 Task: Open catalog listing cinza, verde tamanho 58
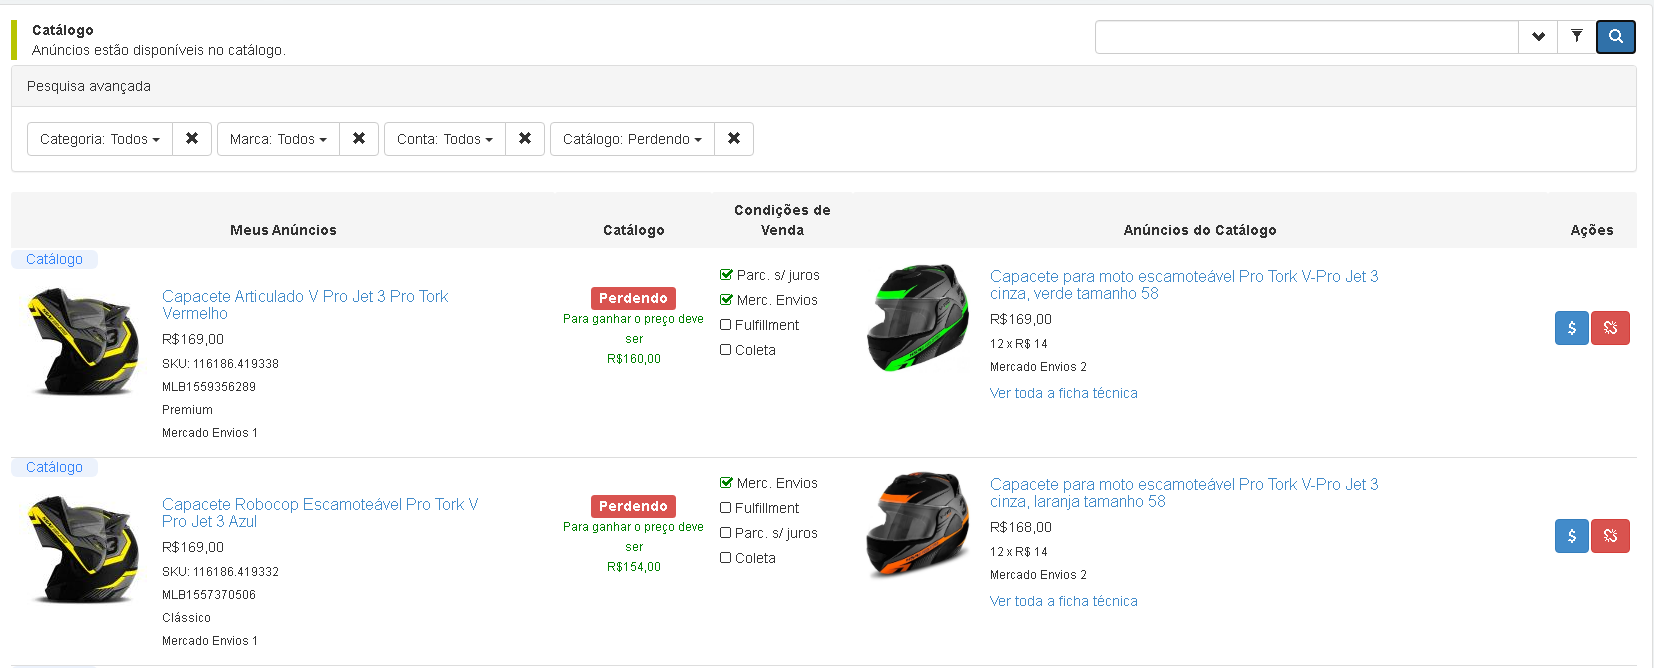point(1184,285)
